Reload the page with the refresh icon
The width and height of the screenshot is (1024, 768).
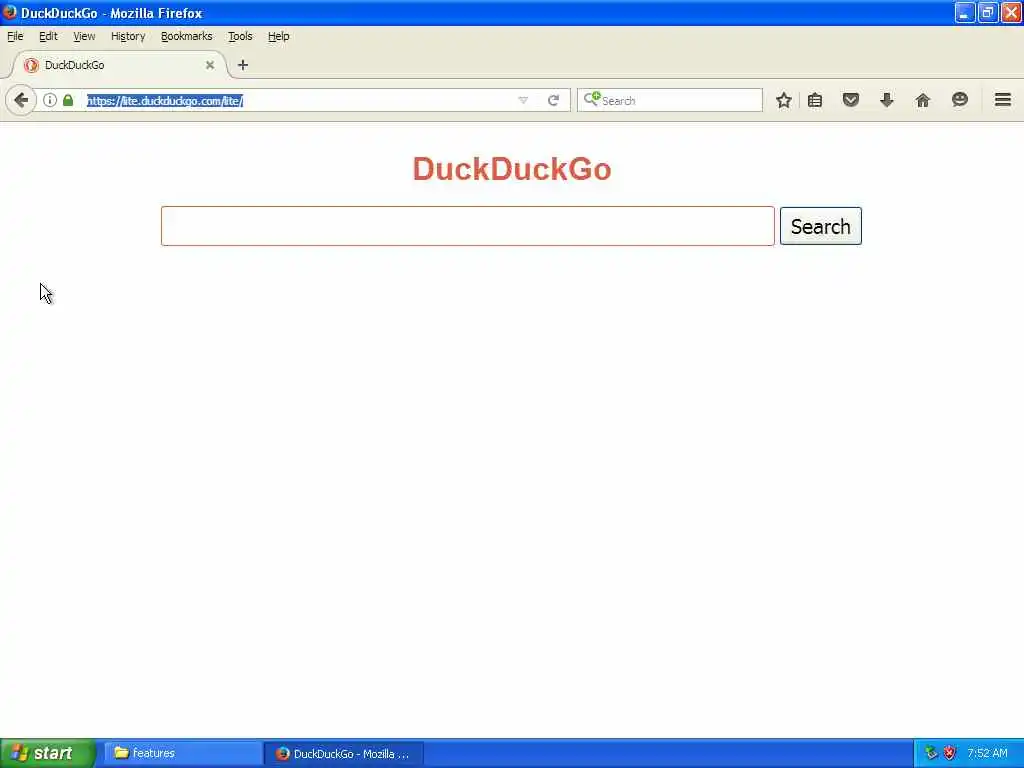554,101
